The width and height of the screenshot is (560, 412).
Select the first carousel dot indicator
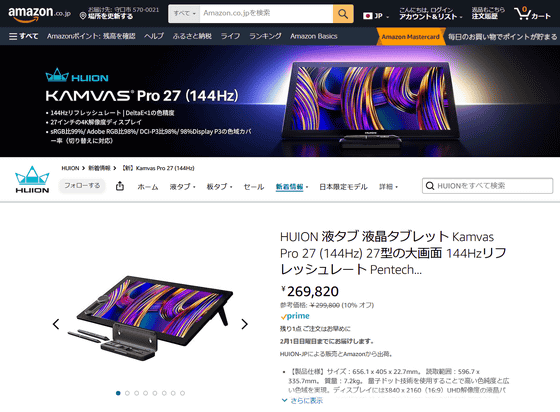118,393
